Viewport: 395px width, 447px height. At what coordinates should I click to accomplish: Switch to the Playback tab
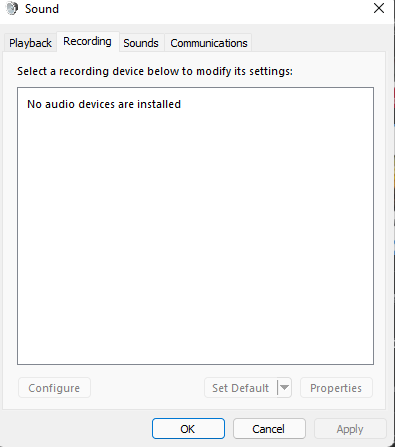[x=30, y=43]
